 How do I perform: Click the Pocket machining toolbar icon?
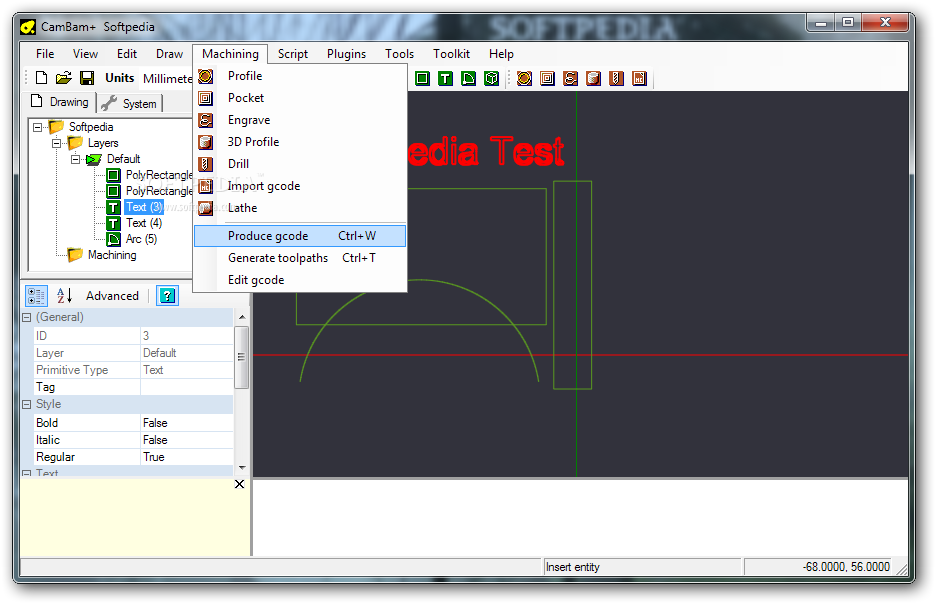pyautogui.click(x=547, y=78)
